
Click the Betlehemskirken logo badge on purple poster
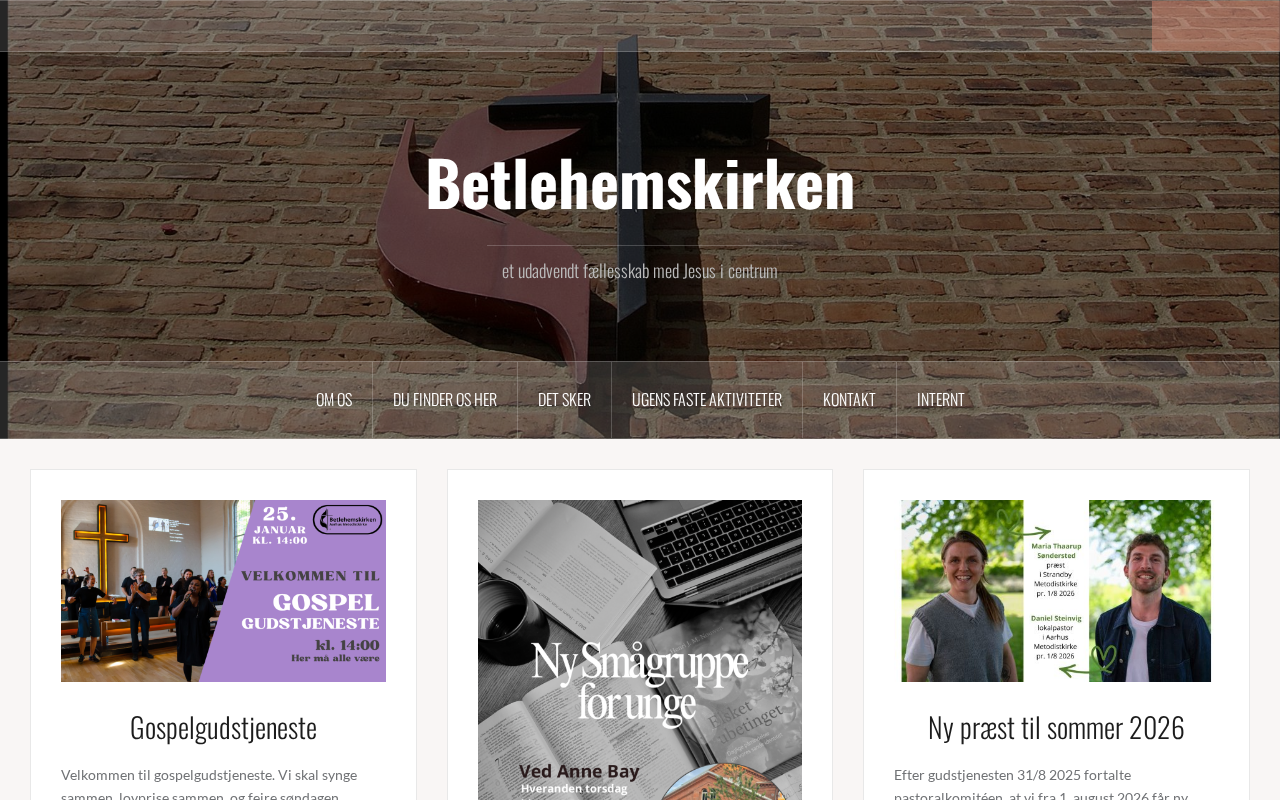pyautogui.click(x=347, y=520)
